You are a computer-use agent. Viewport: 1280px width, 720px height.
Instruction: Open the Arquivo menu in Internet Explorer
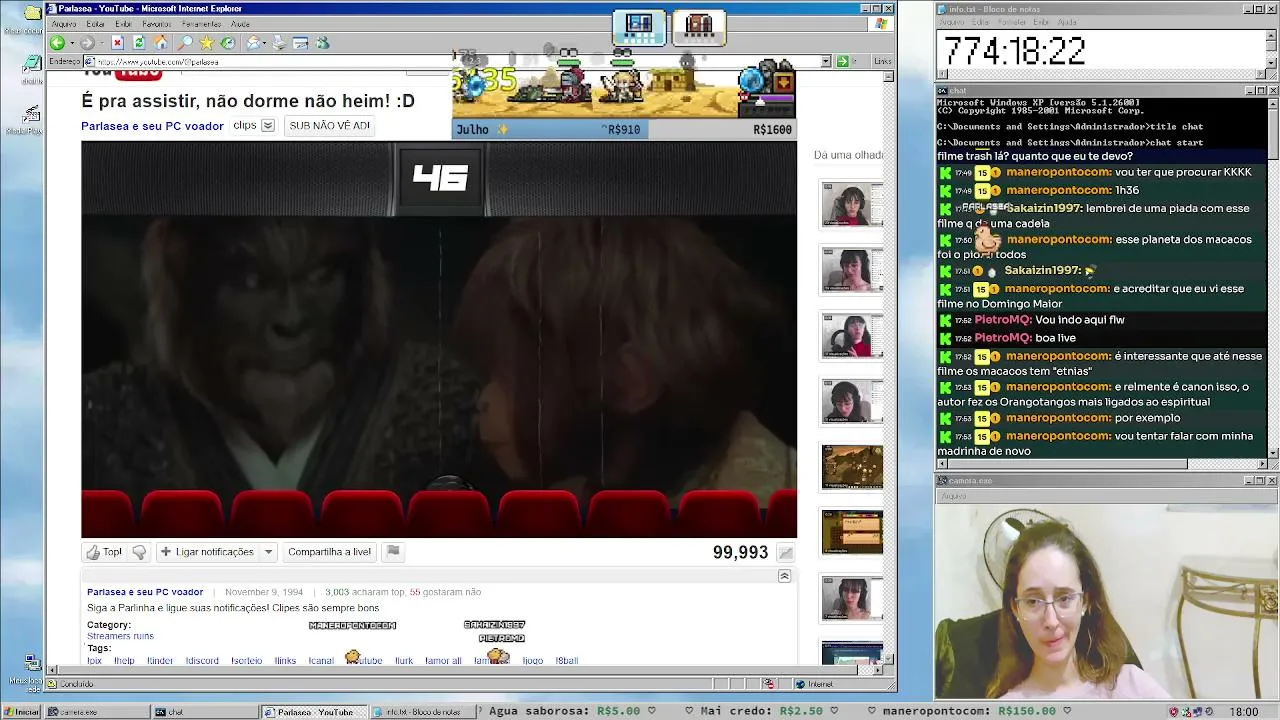pos(64,24)
